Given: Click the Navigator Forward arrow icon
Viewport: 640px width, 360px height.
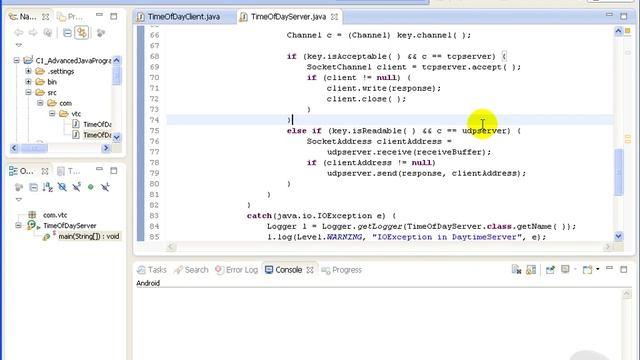Looking at the screenshot, I should coord(33,33).
